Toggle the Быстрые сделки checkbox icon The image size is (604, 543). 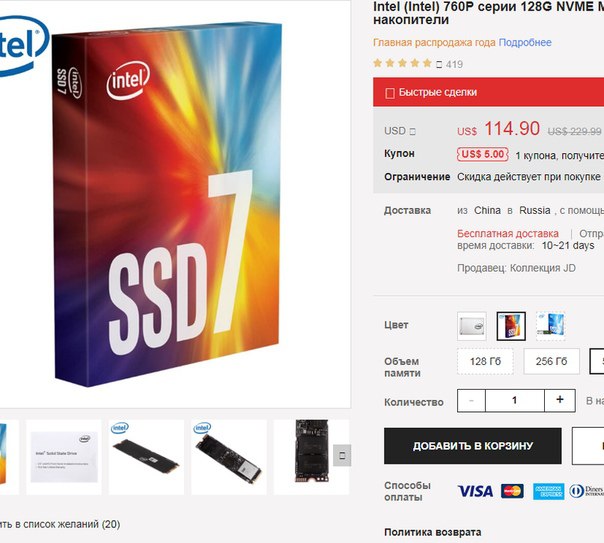pos(390,93)
